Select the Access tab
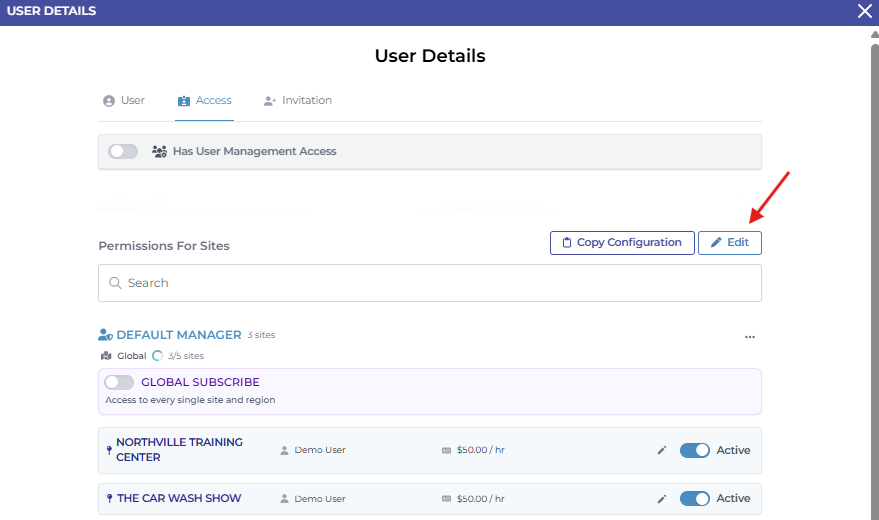This screenshot has height=520, width=879. pyautogui.click(x=204, y=101)
